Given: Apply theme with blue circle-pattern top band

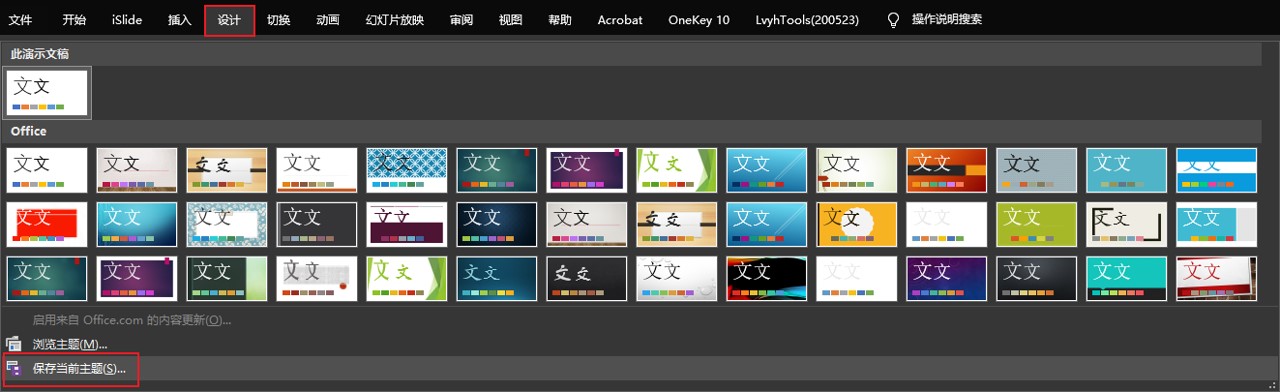Looking at the screenshot, I should pyautogui.click(x=407, y=170).
